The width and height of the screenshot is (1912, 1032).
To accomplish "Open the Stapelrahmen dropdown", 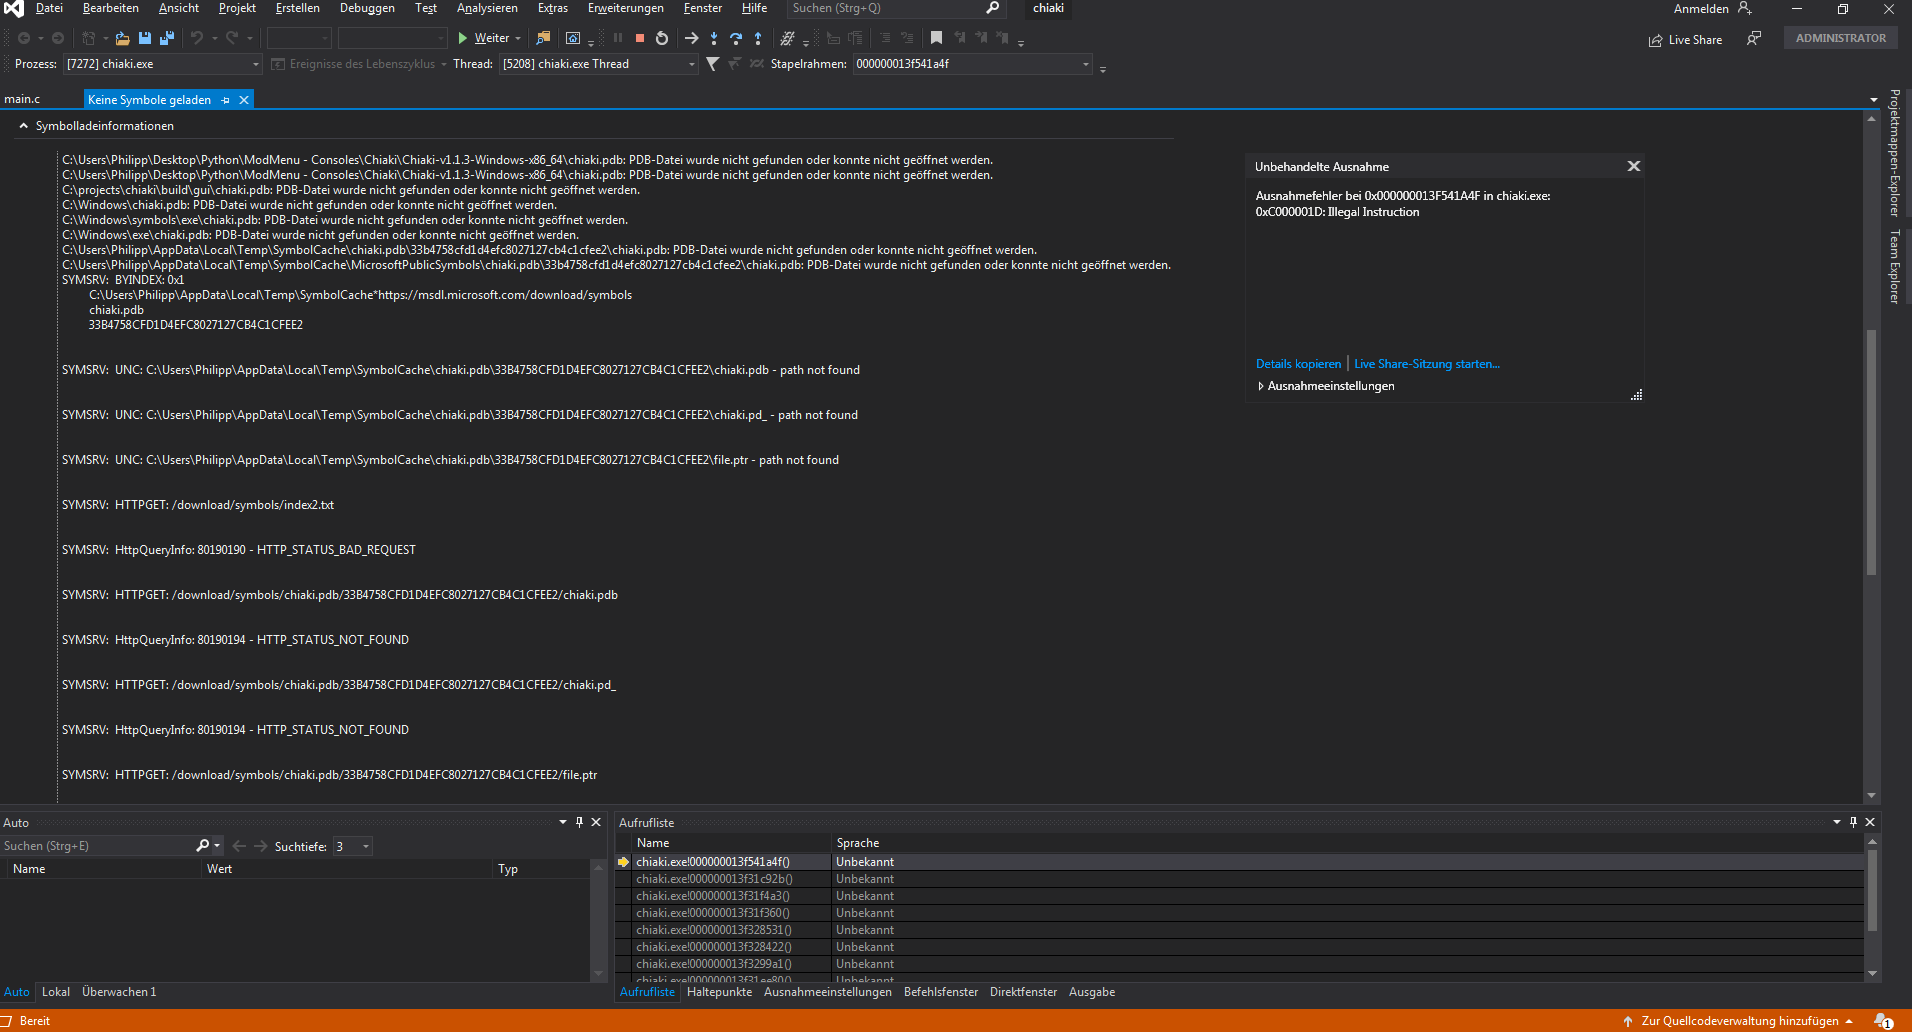I will (x=1085, y=63).
